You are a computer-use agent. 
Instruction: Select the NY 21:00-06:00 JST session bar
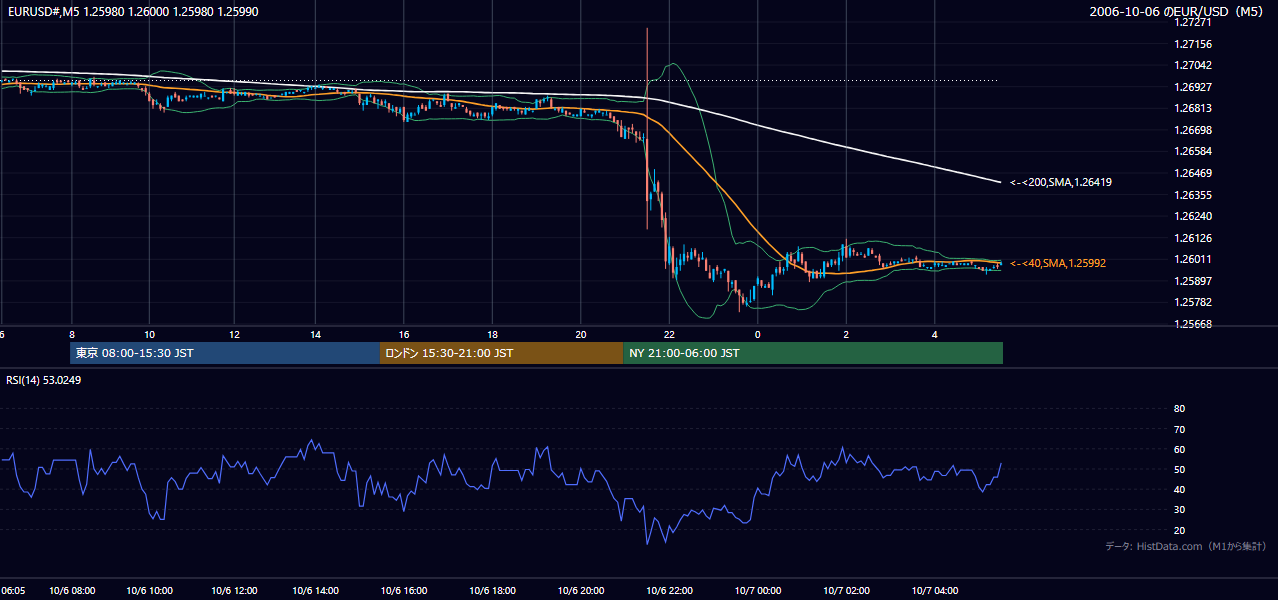click(x=813, y=353)
